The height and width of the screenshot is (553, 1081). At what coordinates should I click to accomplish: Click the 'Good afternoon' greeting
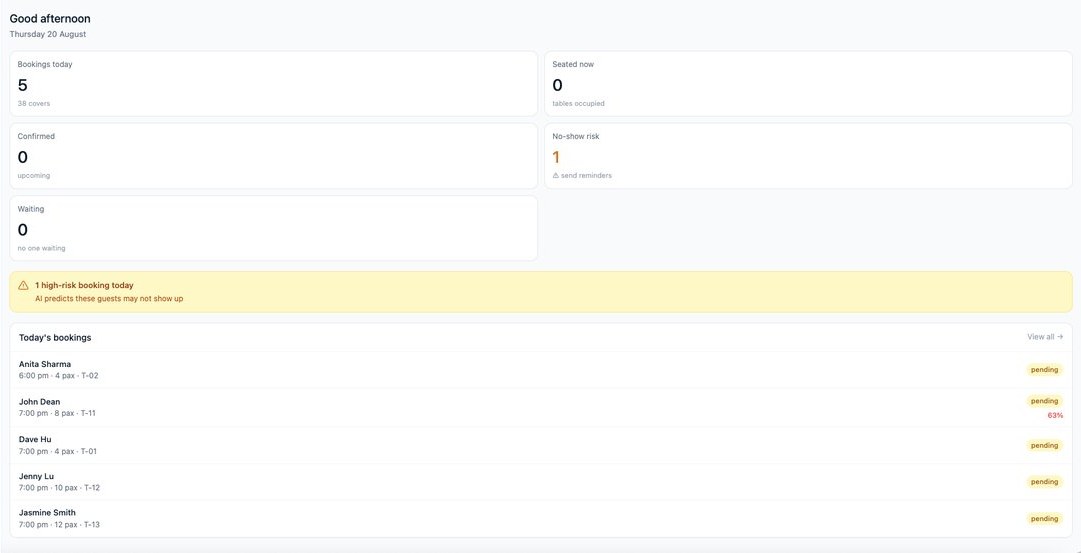[50, 19]
